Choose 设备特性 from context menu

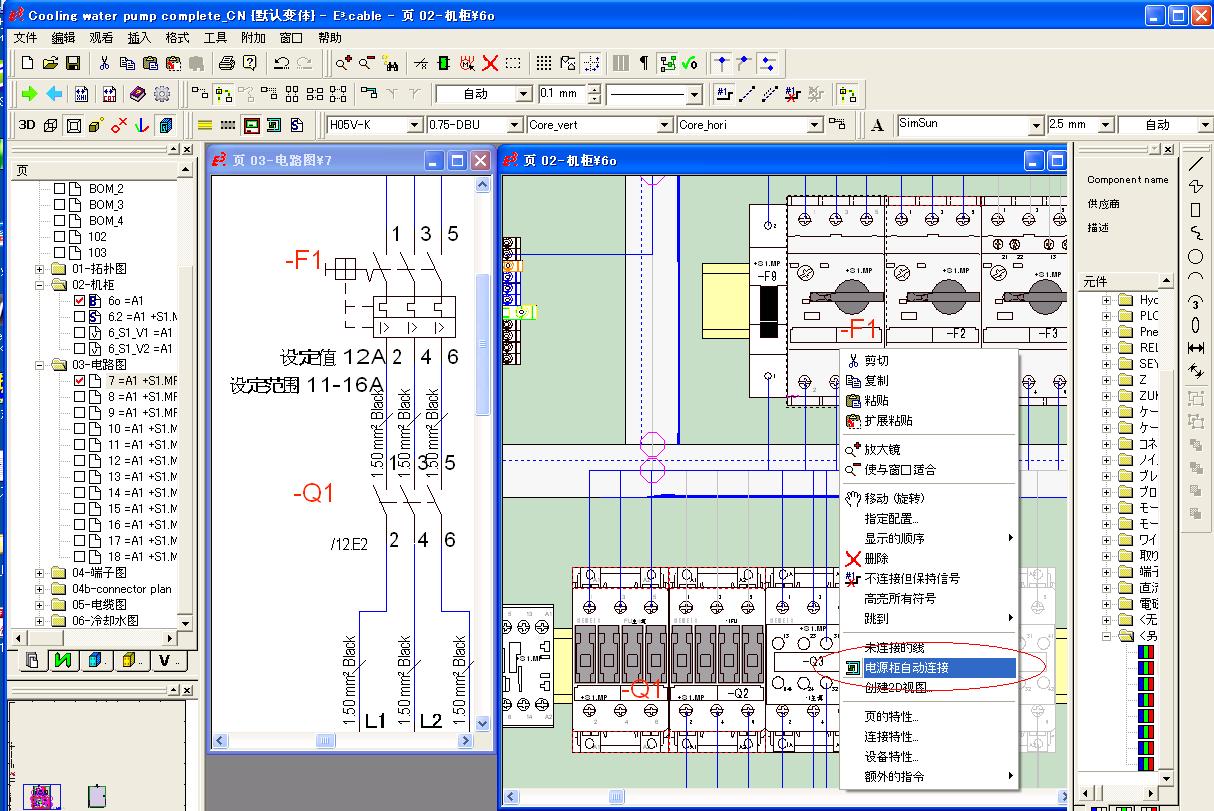coord(928,756)
